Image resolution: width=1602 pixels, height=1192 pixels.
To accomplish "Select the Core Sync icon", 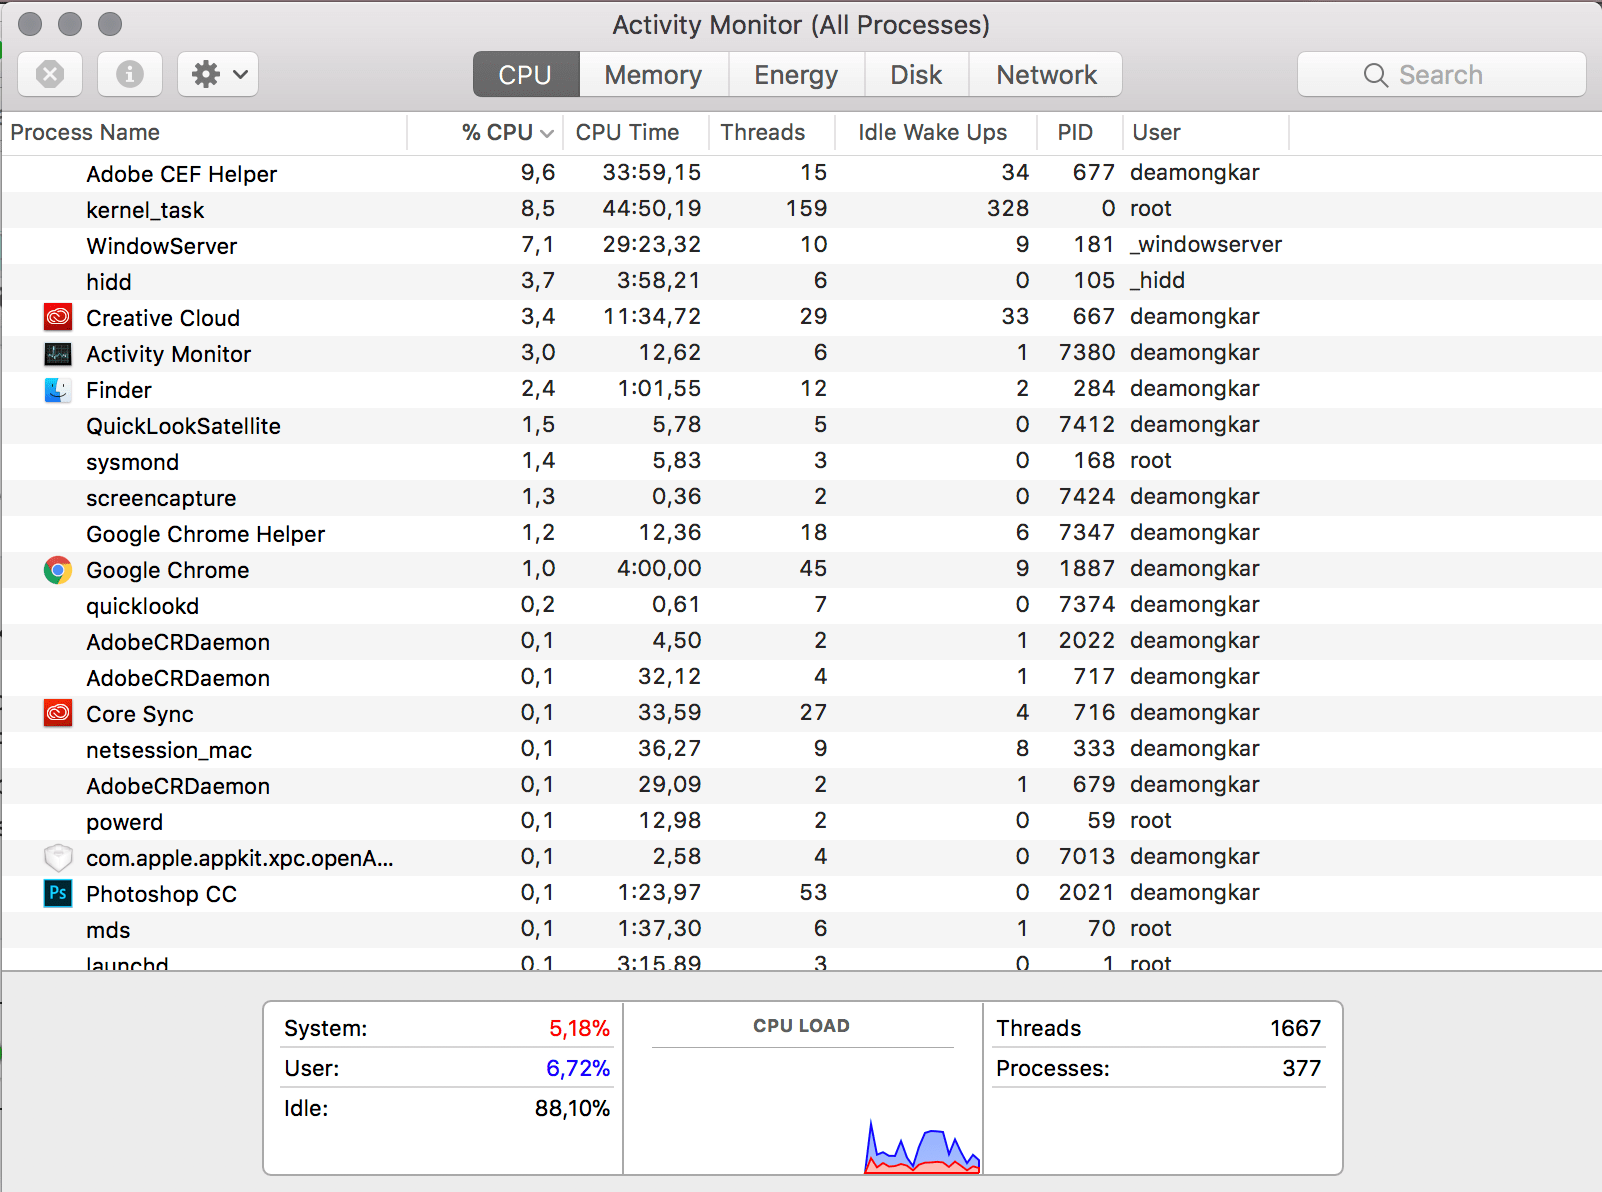I will [x=57, y=713].
